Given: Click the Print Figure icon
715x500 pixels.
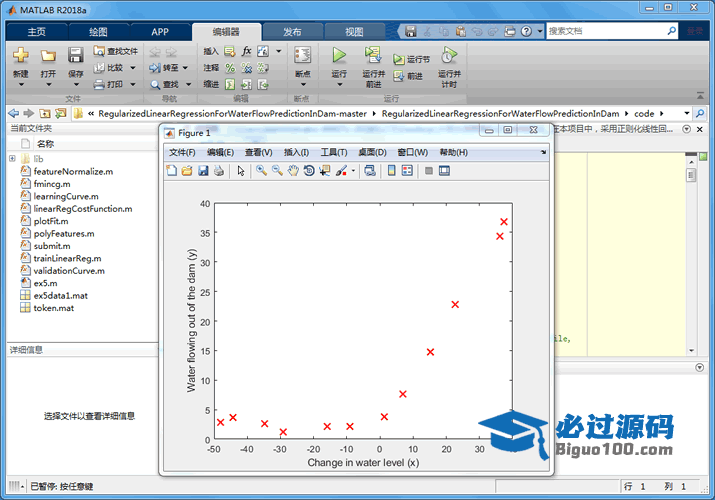Looking at the screenshot, I should pyautogui.click(x=219, y=171).
